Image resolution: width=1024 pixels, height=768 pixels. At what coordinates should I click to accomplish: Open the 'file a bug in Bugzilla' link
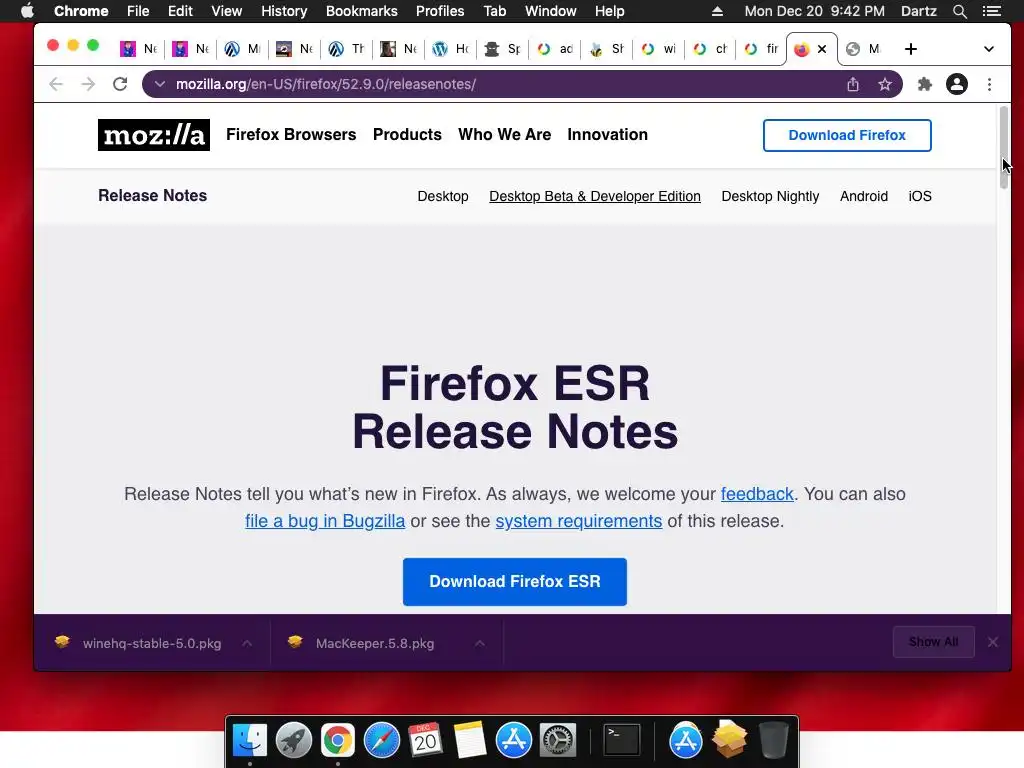(325, 521)
